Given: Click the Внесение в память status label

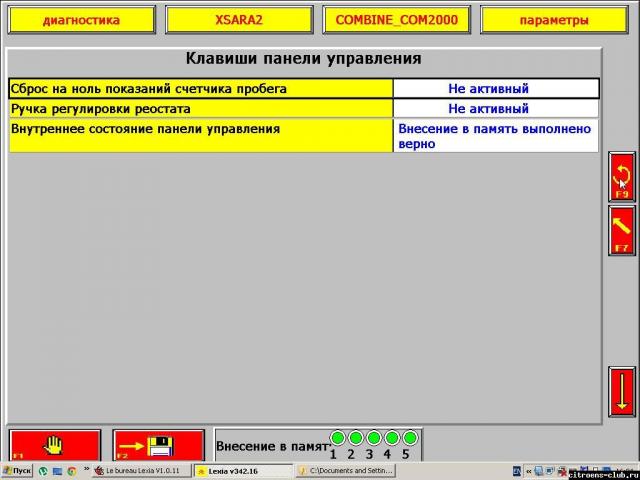Looking at the screenshot, I should [x=272, y=446].
